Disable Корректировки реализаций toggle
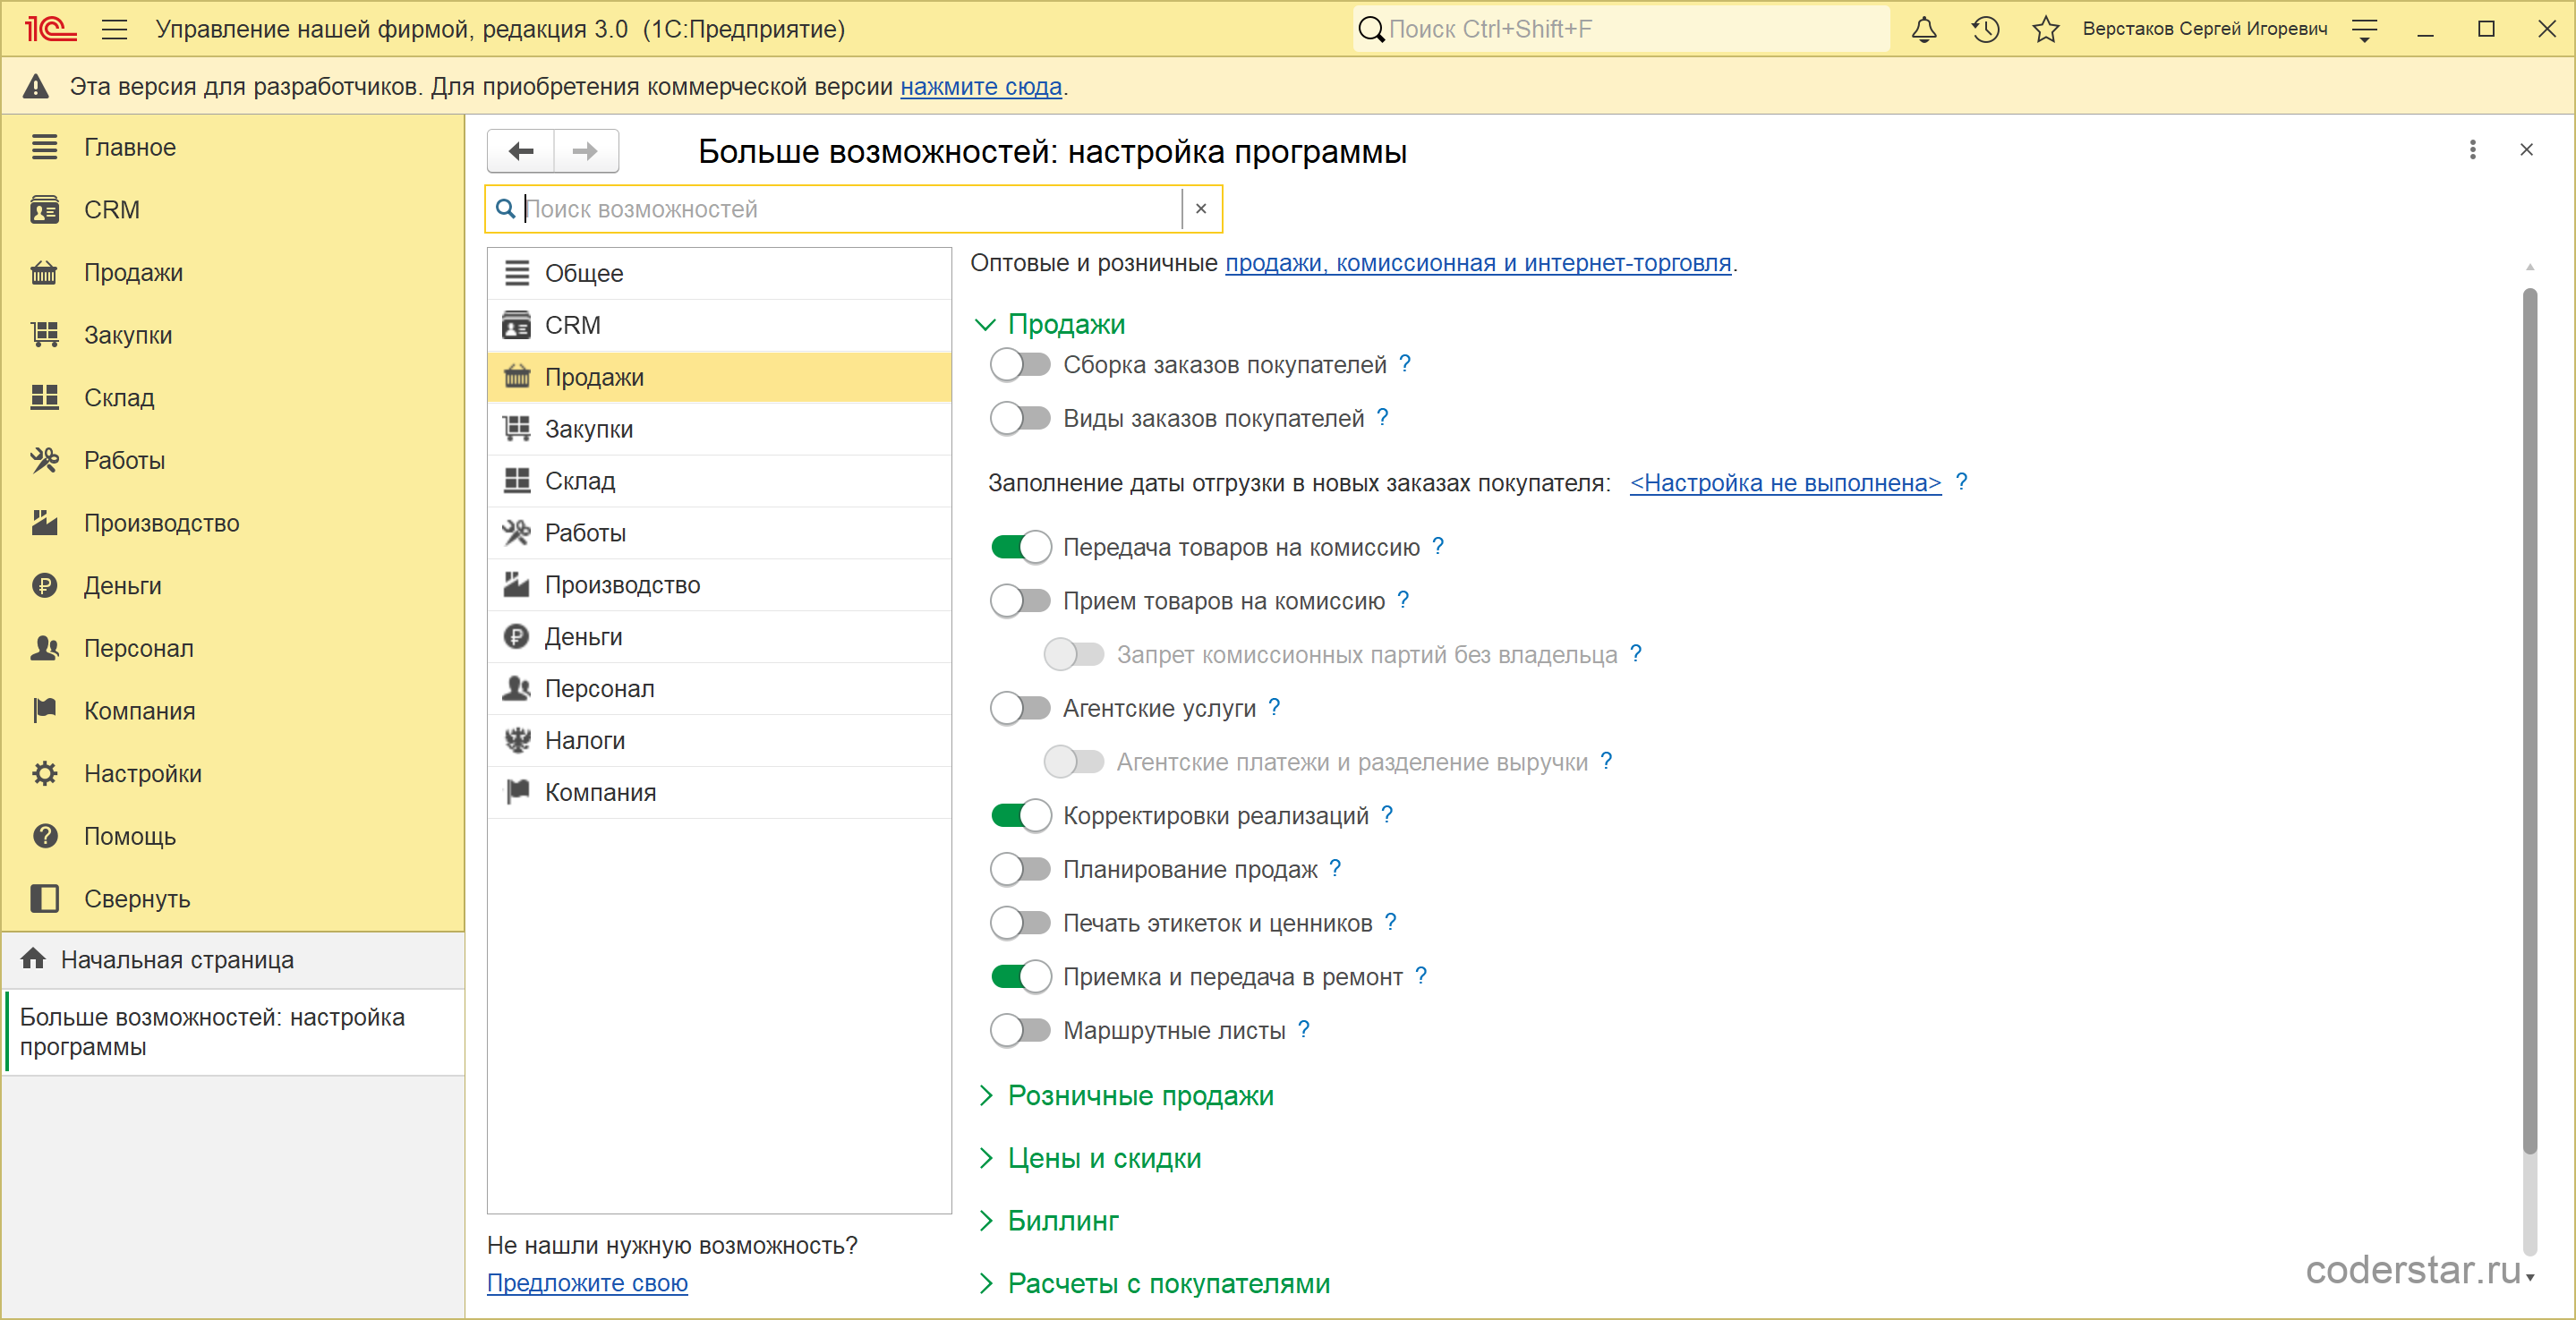This screenshot has height=1320, width=2576. 1021,815
